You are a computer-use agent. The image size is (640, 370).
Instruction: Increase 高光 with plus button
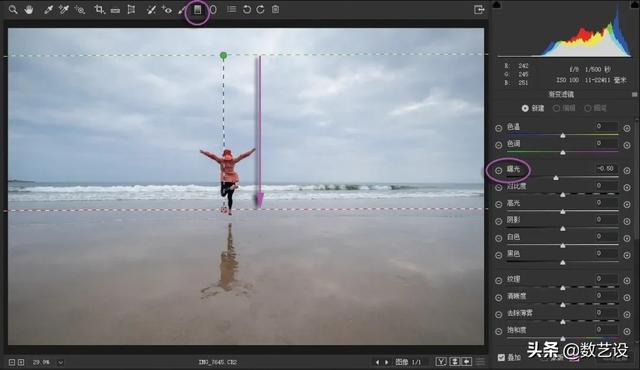point(627,204)
